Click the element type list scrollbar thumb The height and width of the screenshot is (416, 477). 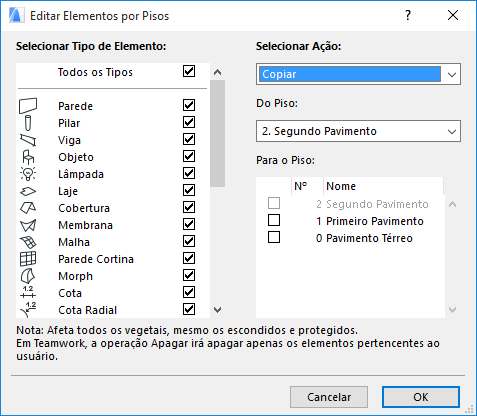pyautogui.click(x=217, y=133)
